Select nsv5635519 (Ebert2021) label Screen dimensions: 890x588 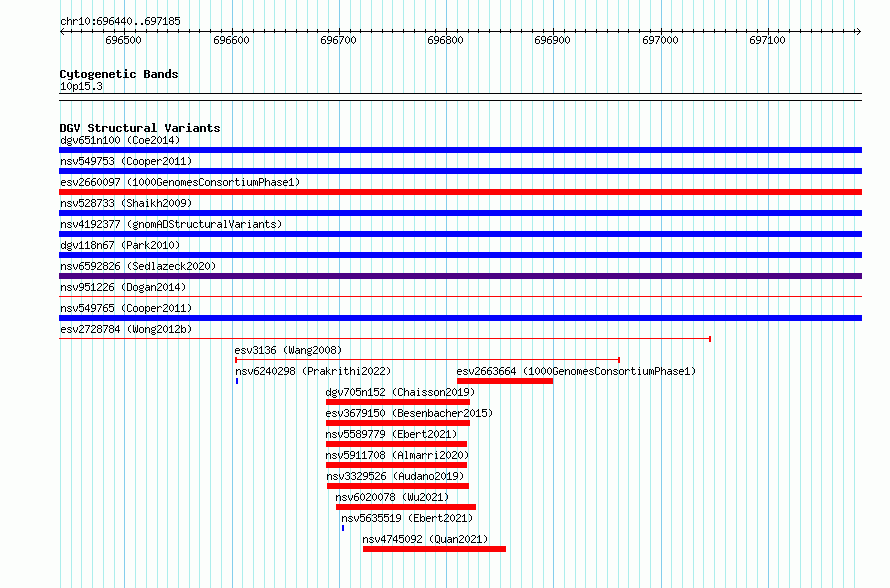click(407, 518)
